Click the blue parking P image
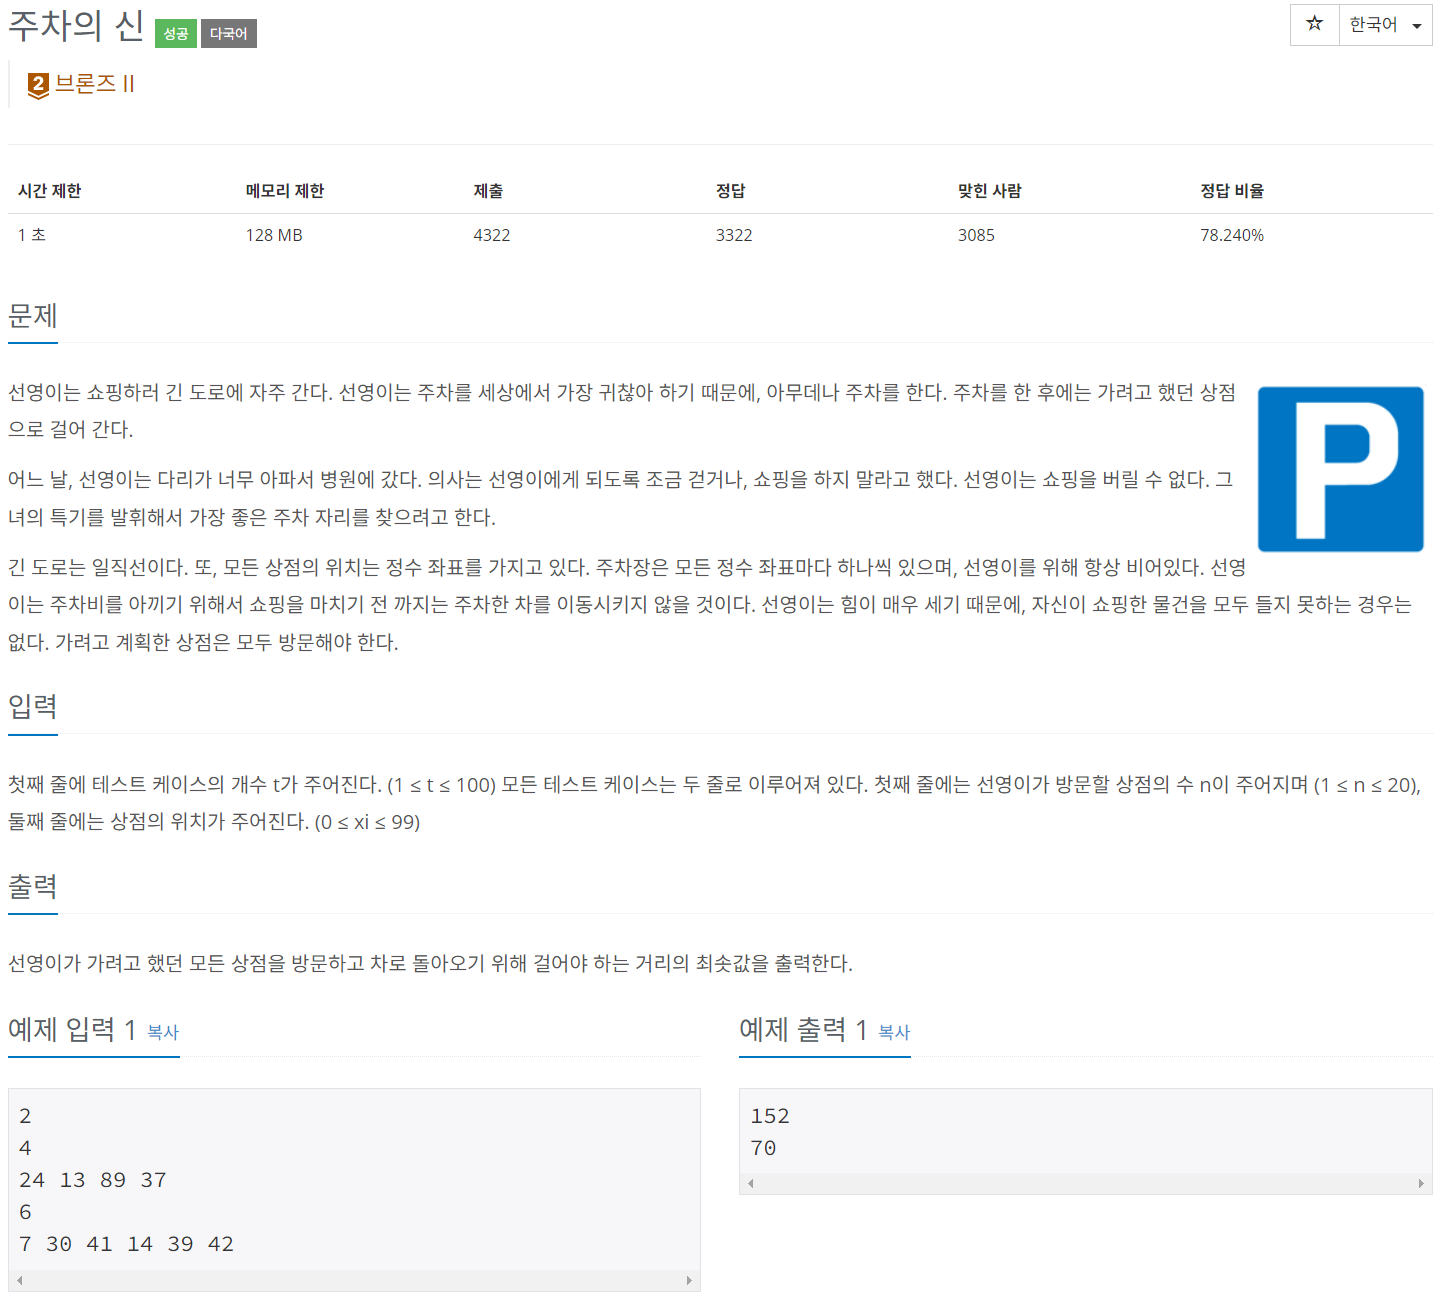Image resolution: width=1437 pixels, height=1299 pixels. point(1340,469)
